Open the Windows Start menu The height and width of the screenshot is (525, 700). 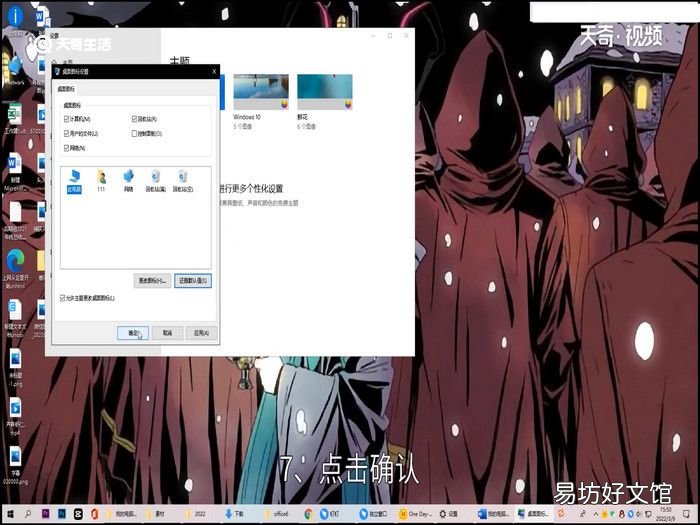click(x=10, y=514)
